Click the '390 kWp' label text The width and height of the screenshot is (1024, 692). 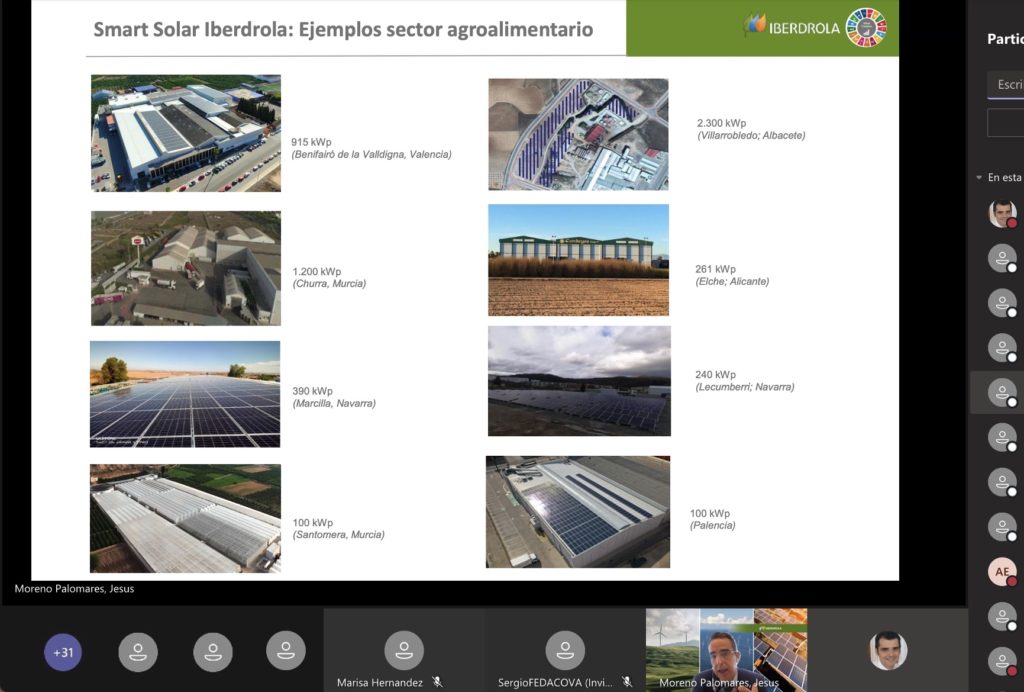click(312, 390)
